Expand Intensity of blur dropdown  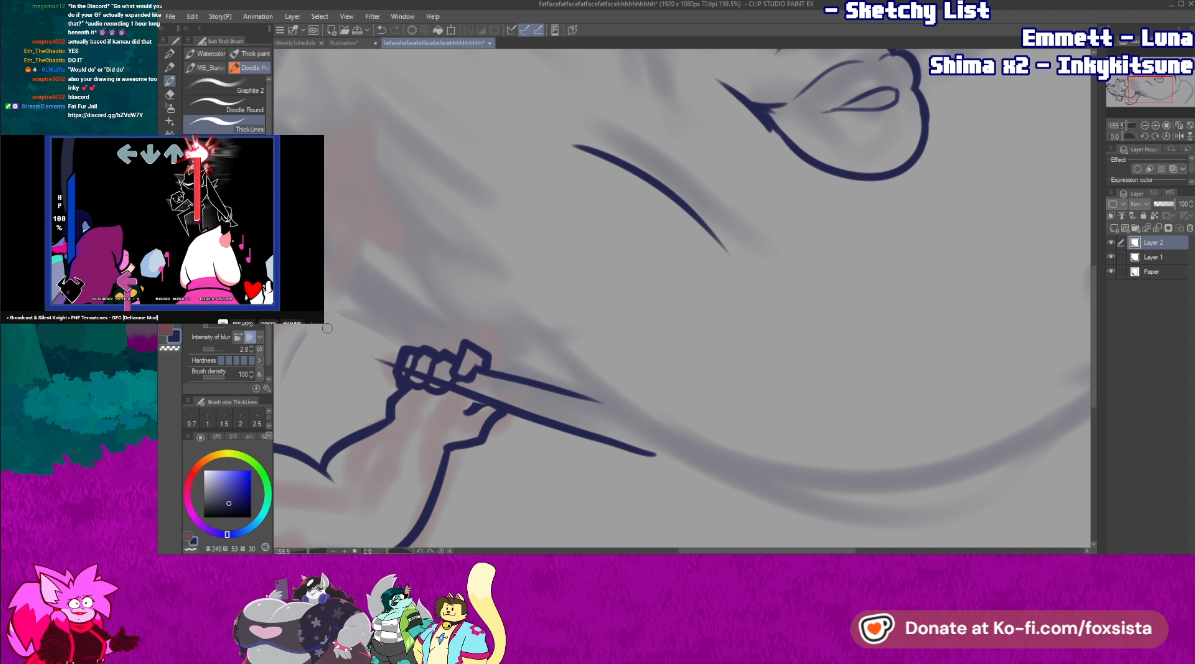click(x=260, y=337)
